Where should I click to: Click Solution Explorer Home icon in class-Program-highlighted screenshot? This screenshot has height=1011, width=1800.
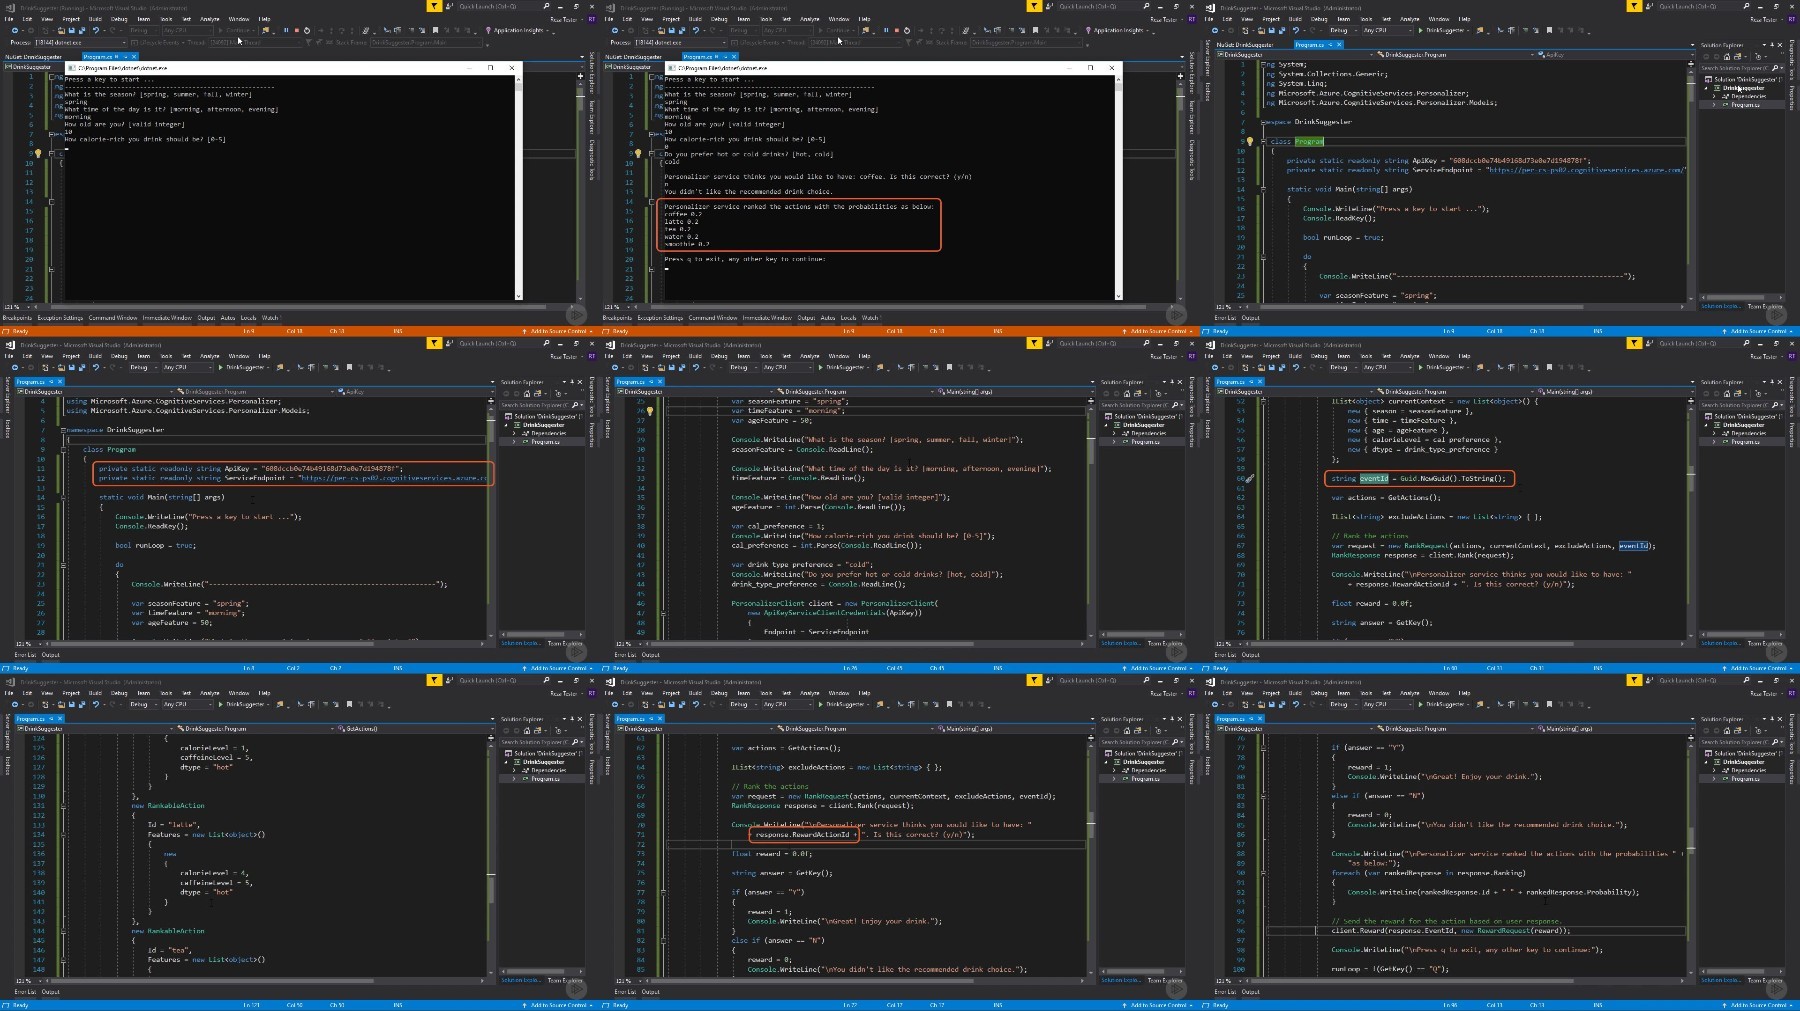1727,57
